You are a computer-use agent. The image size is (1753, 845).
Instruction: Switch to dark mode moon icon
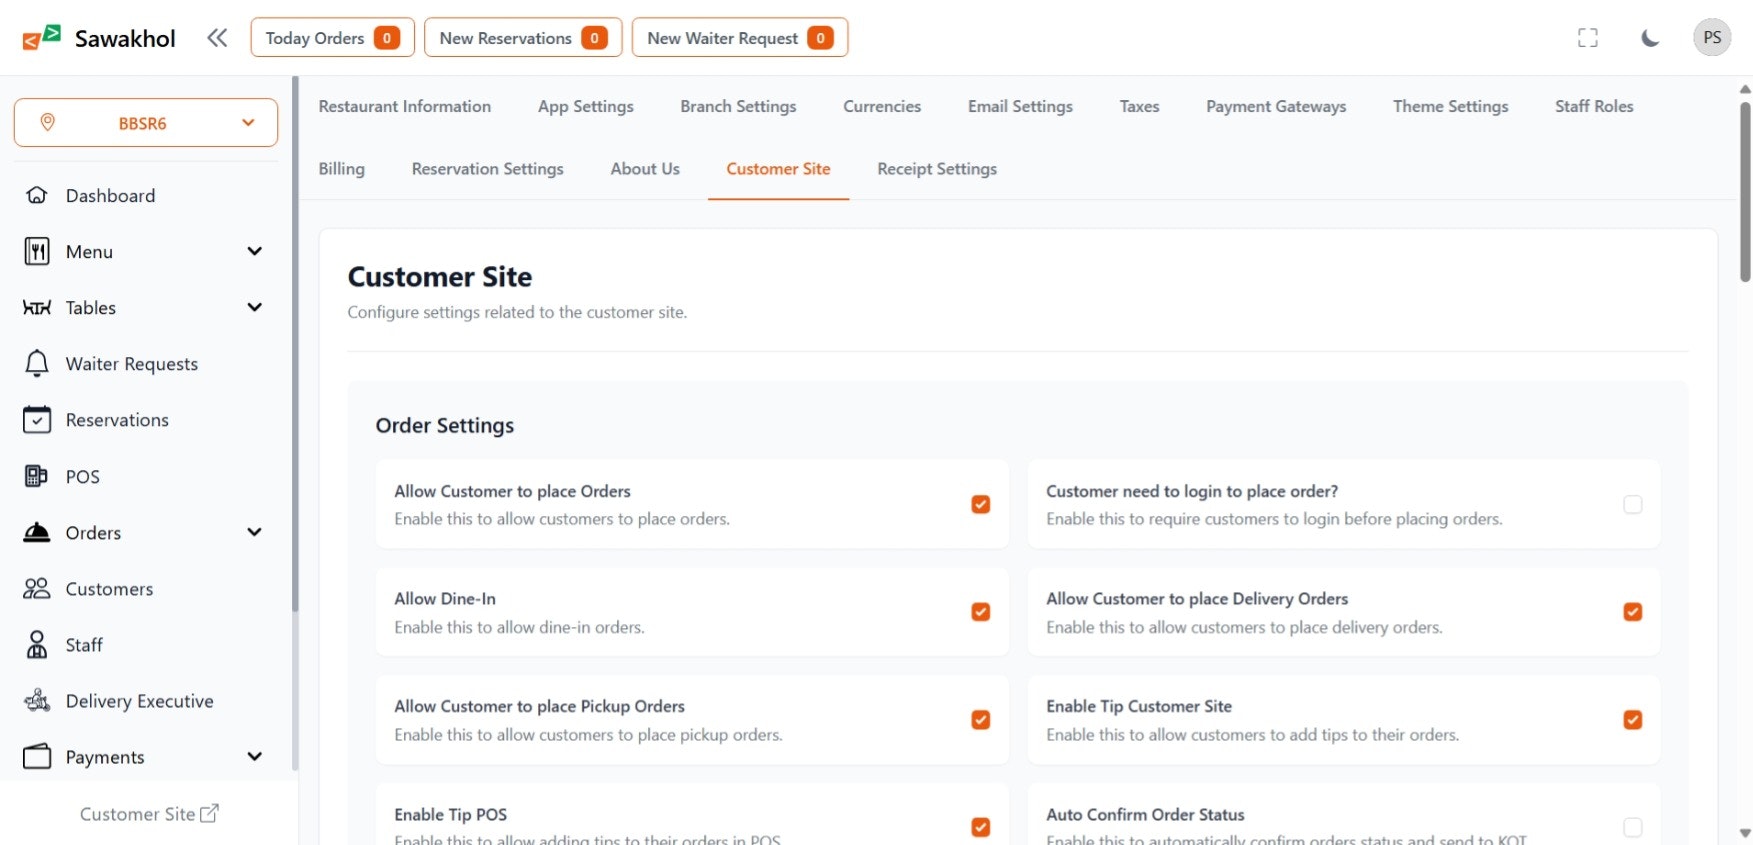pyautogui.click(x=1650, y=38)
